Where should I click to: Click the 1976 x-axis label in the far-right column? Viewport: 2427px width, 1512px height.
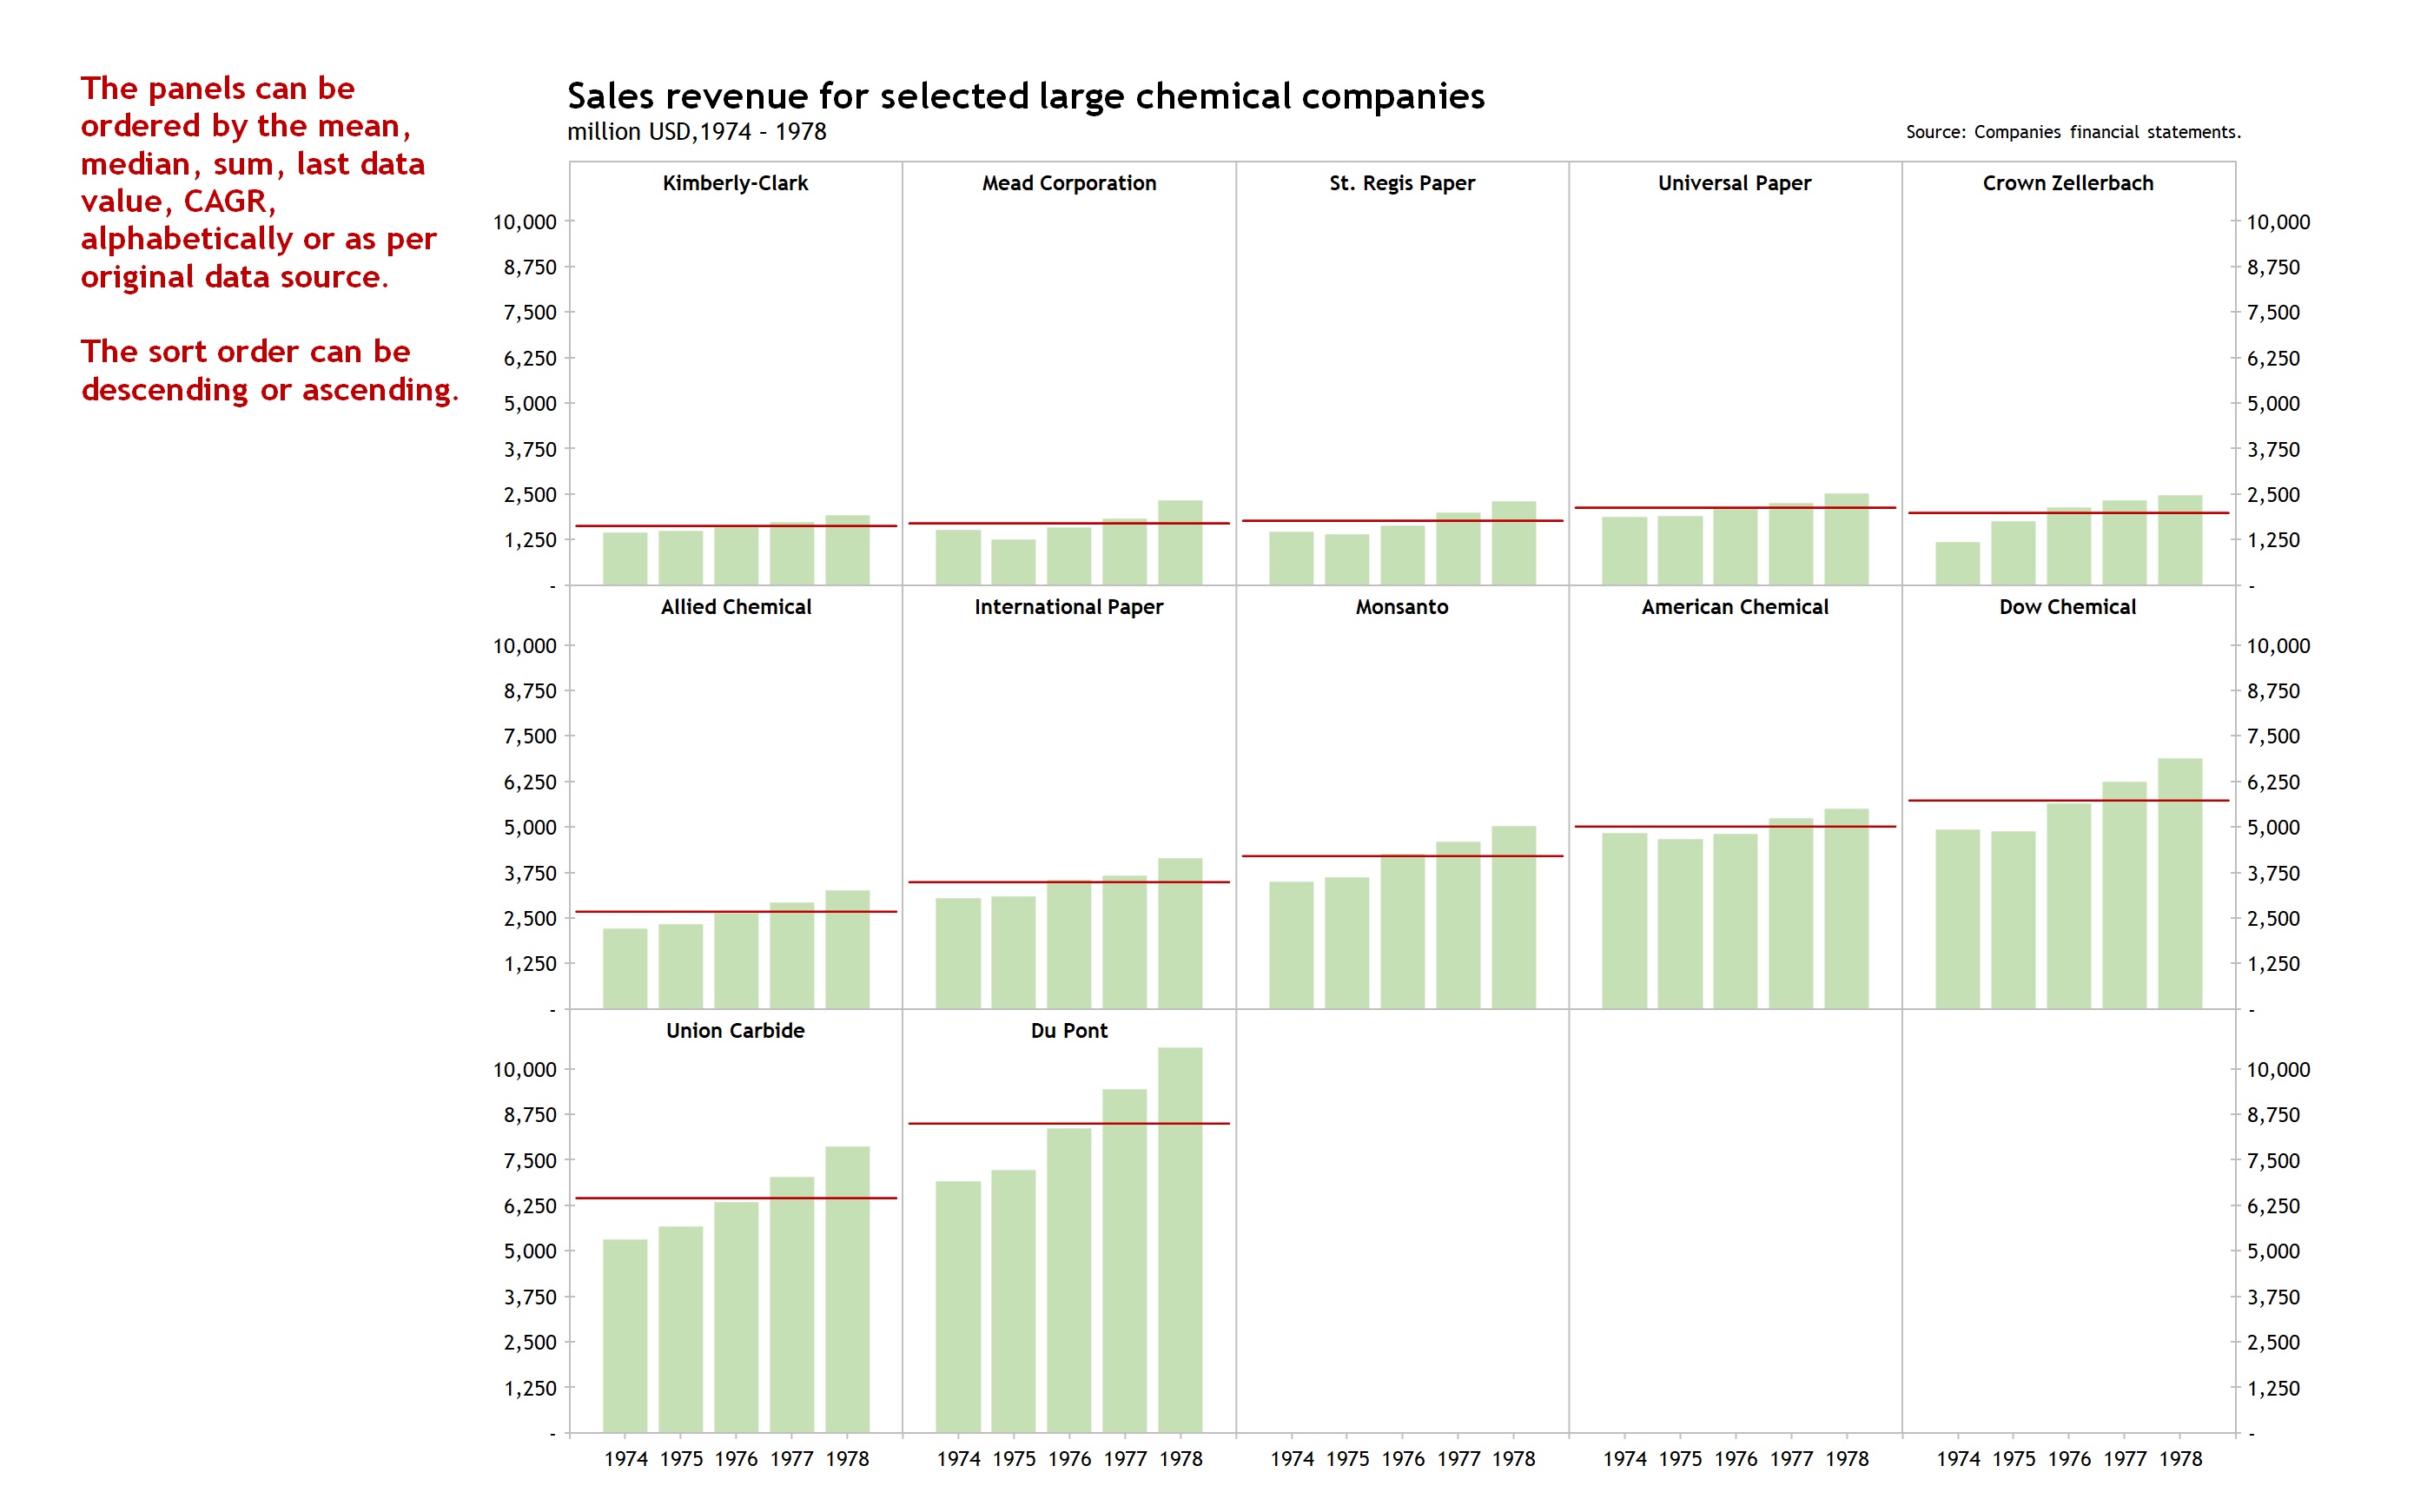(x=2069, y=1459)
